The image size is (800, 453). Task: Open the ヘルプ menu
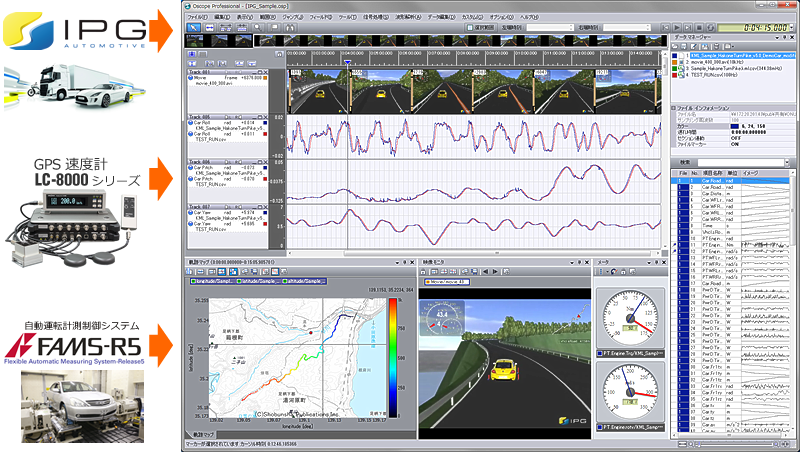529,17
